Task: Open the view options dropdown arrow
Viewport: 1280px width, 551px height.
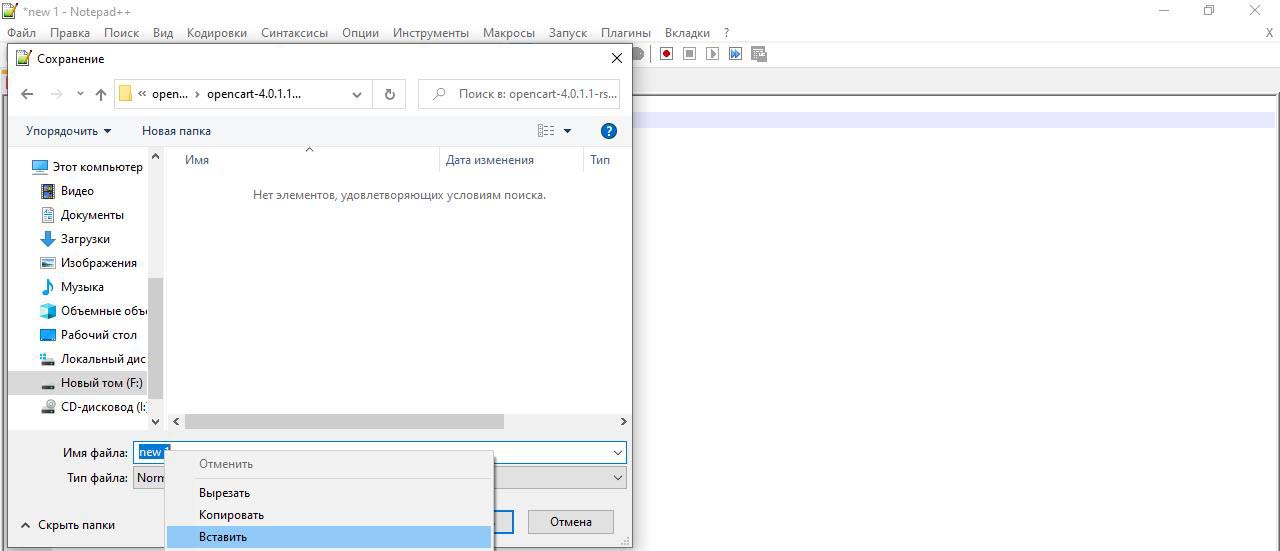Action: tap(567, 131)
